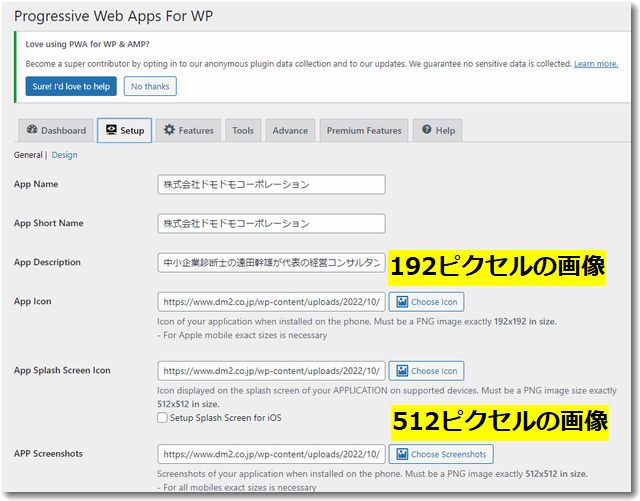Click the "Love using PWA for WP & AMP?" text
Viewport: 640px width, 501px height.
click(x=87, y=44)
